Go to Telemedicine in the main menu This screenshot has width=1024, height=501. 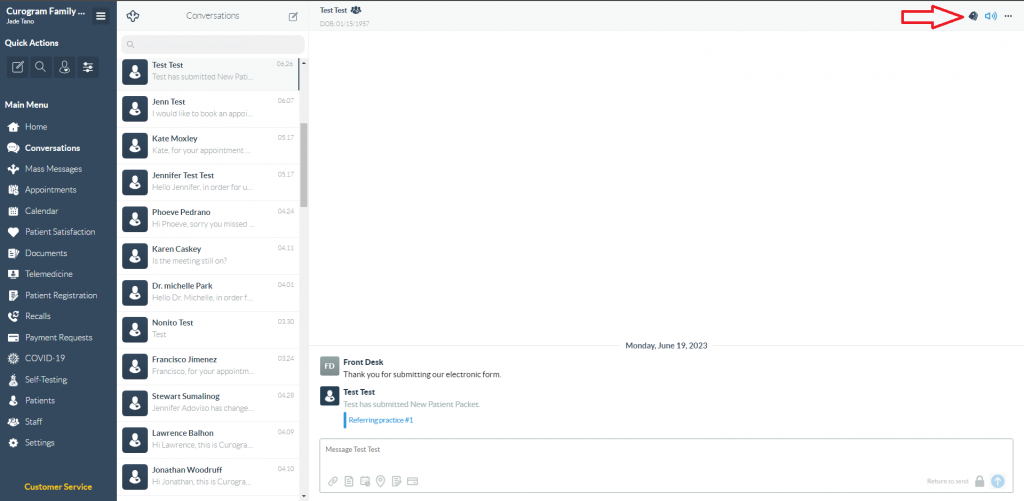click(49, 274)
